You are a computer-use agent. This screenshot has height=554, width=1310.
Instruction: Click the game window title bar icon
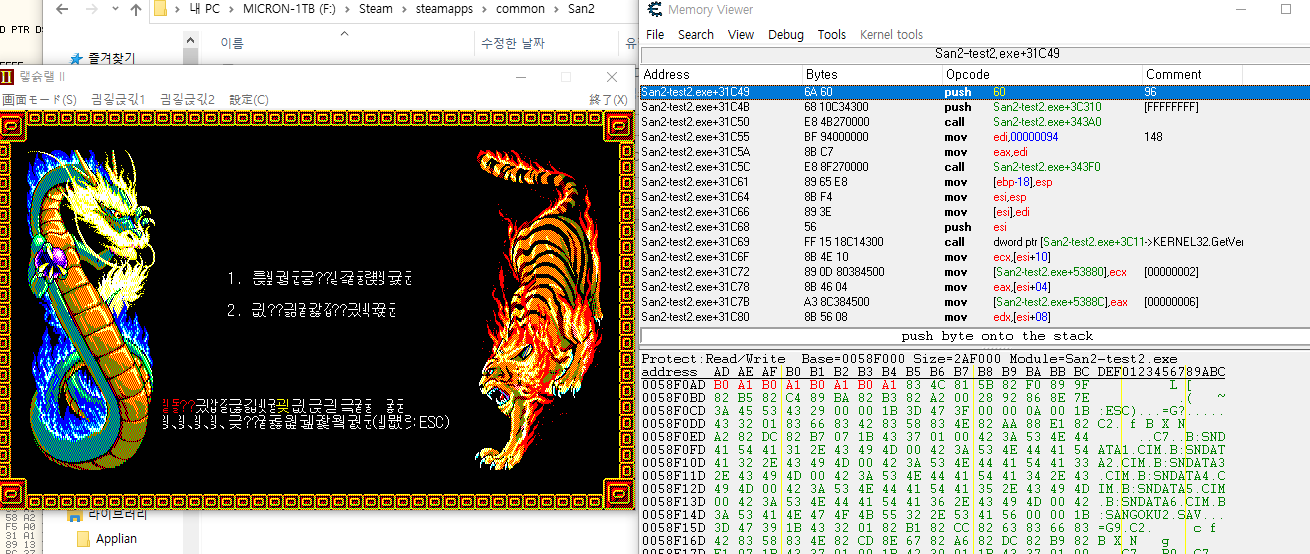8,77
